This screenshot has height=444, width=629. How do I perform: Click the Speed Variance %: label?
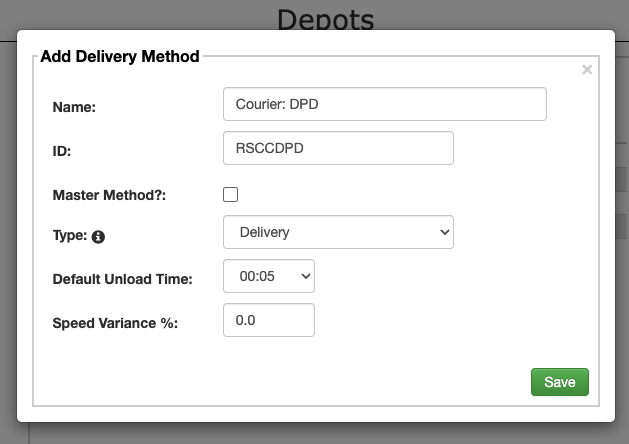pyautogui.click(x=115, y=323)
